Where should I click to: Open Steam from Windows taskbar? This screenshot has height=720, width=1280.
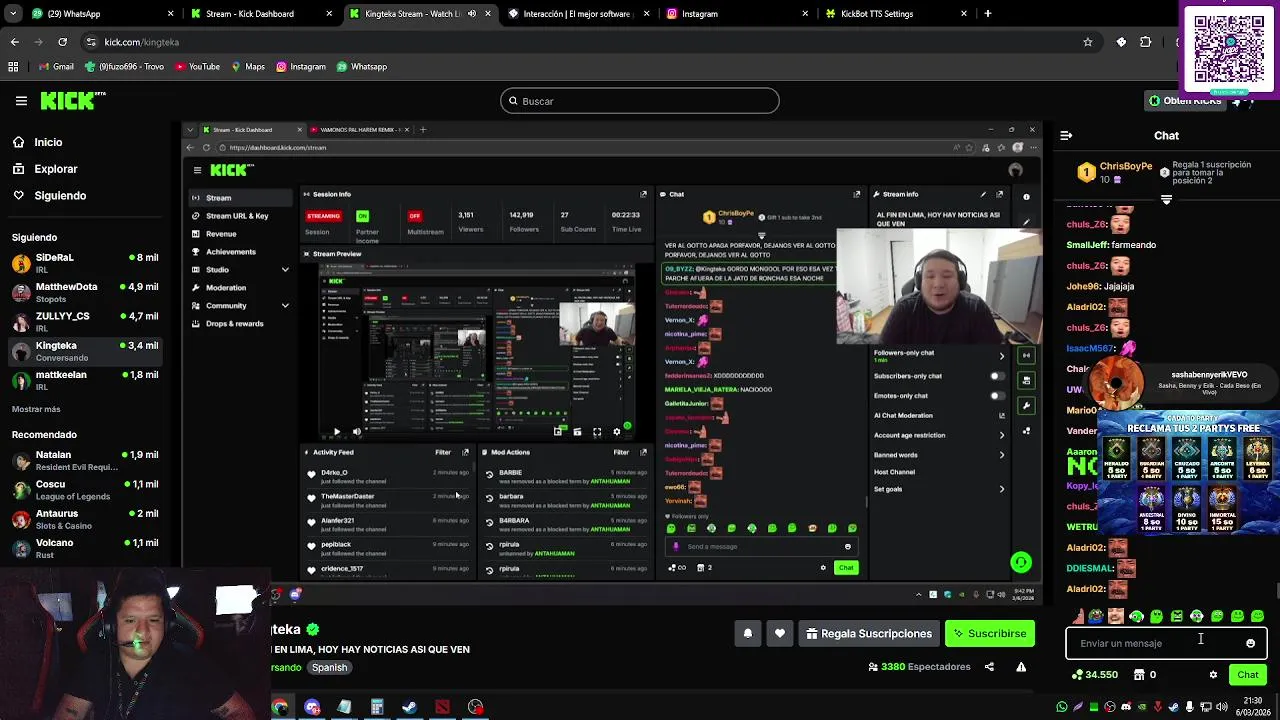(409, 707)
